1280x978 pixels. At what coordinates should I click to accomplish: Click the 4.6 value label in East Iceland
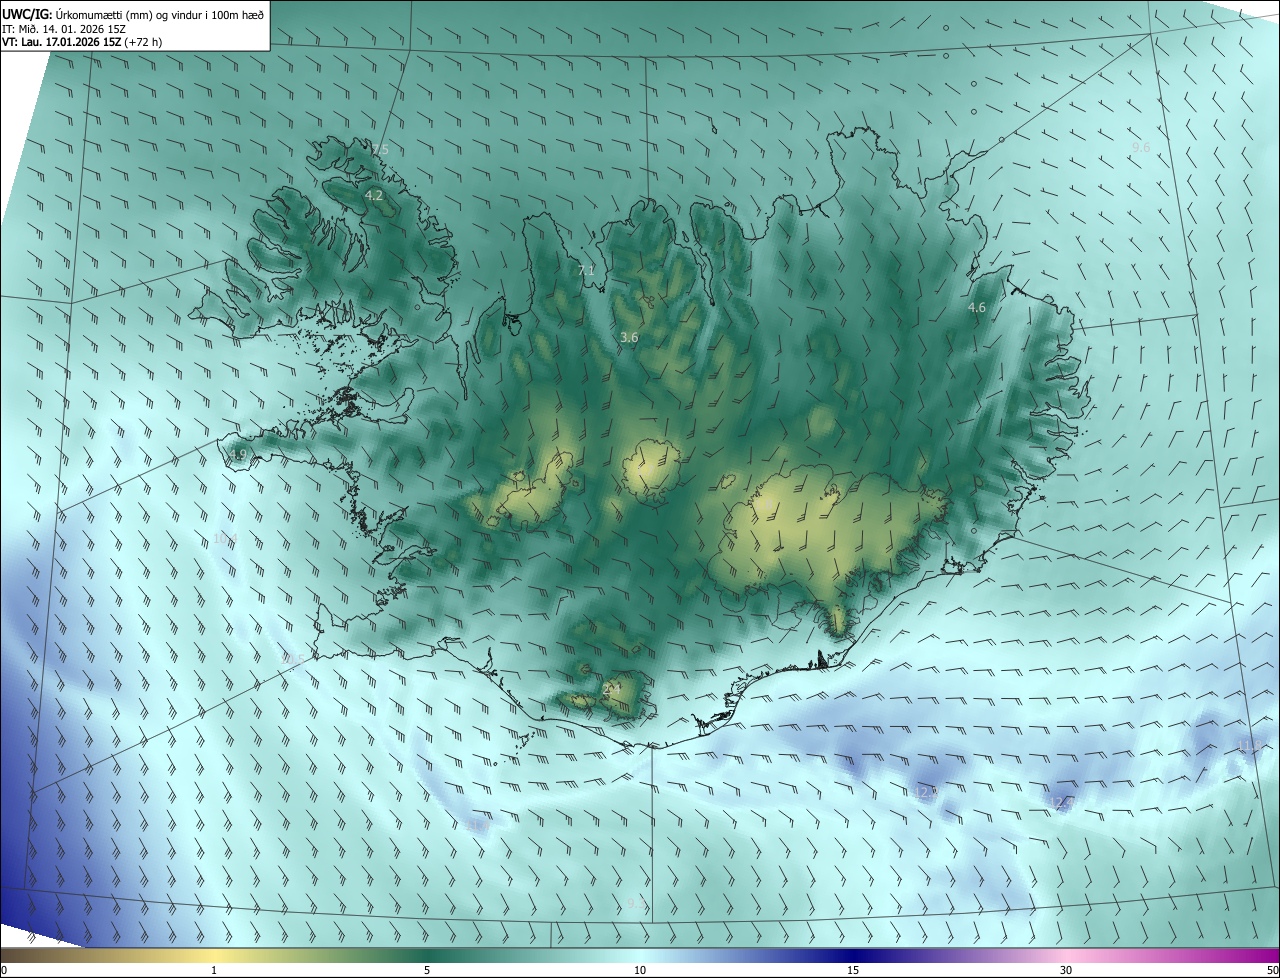click(x=977, y=308)
